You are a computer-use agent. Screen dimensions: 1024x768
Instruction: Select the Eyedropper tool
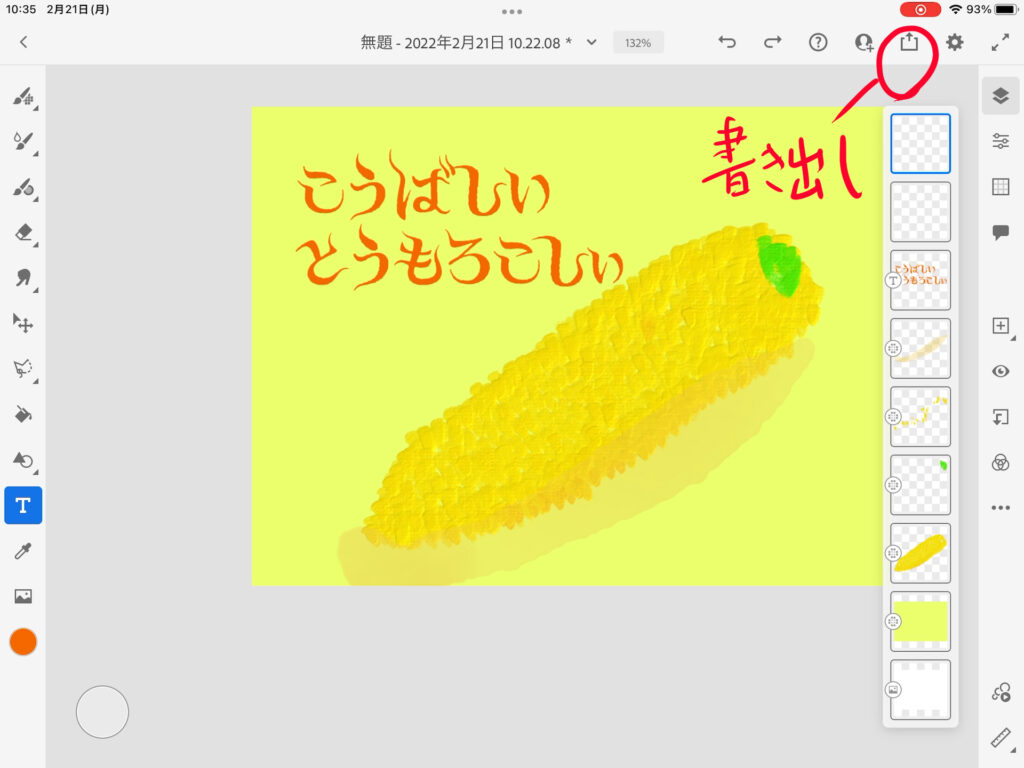[23, 550]
